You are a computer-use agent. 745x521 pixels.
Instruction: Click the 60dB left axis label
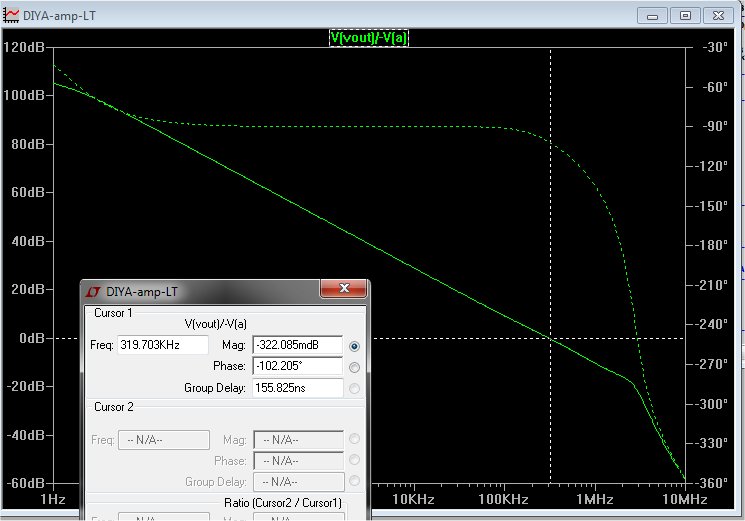28,193
